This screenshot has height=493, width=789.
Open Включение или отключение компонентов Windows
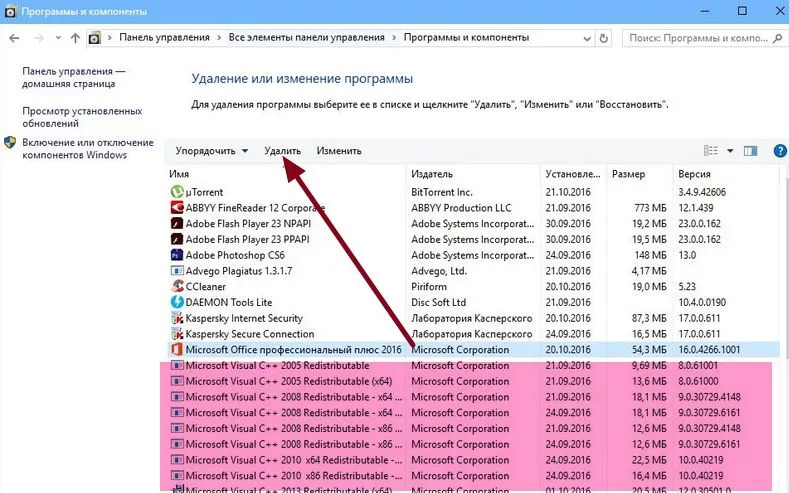click(88, 149)
